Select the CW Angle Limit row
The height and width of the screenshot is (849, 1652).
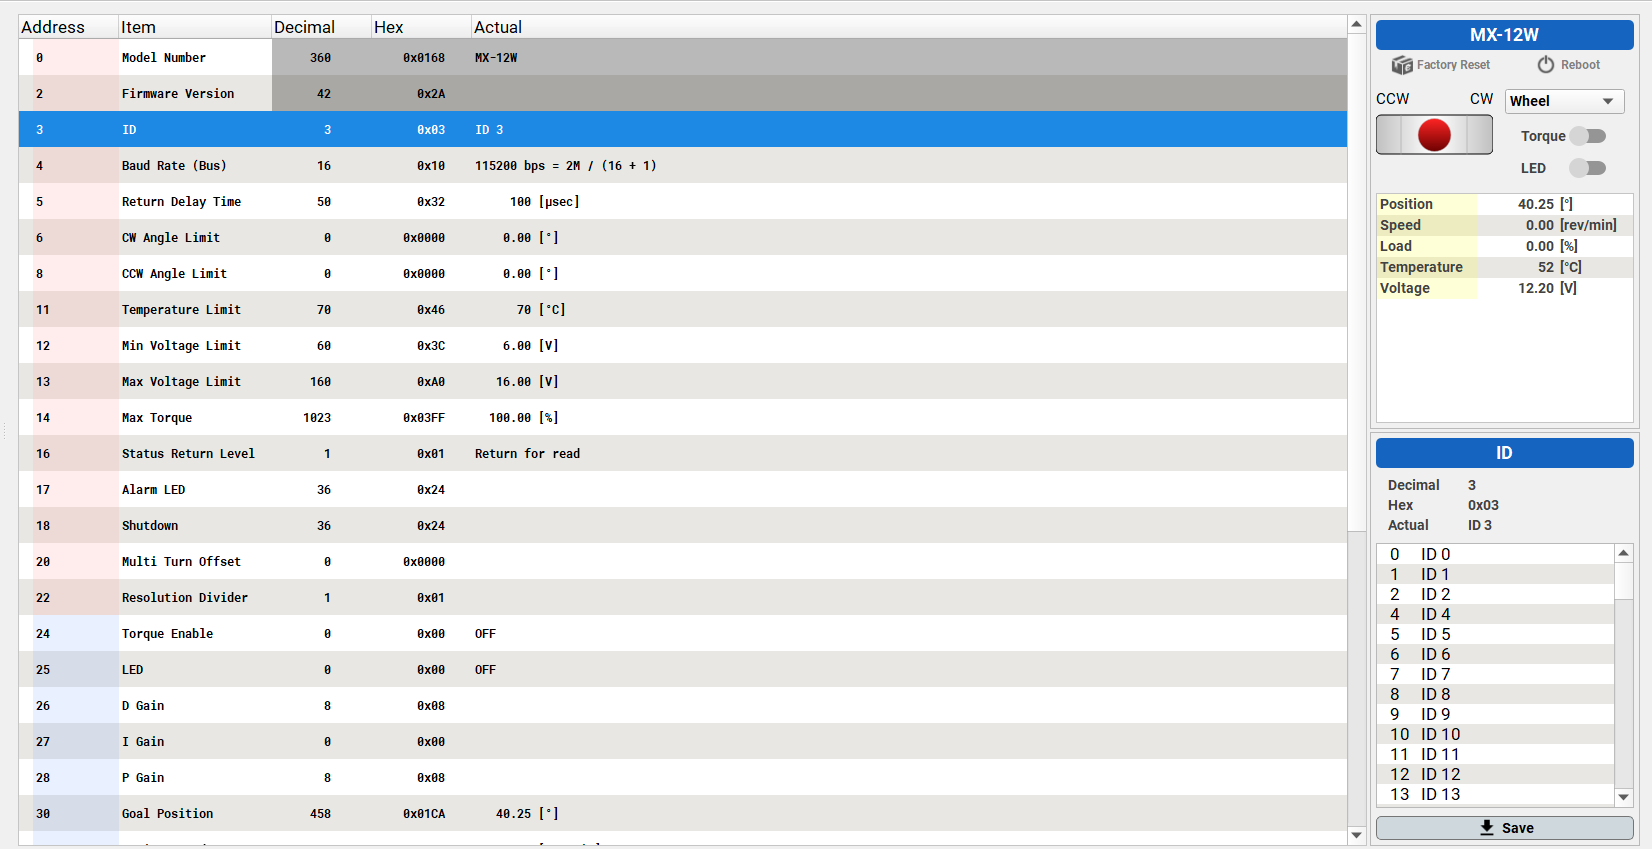point(683,237)
